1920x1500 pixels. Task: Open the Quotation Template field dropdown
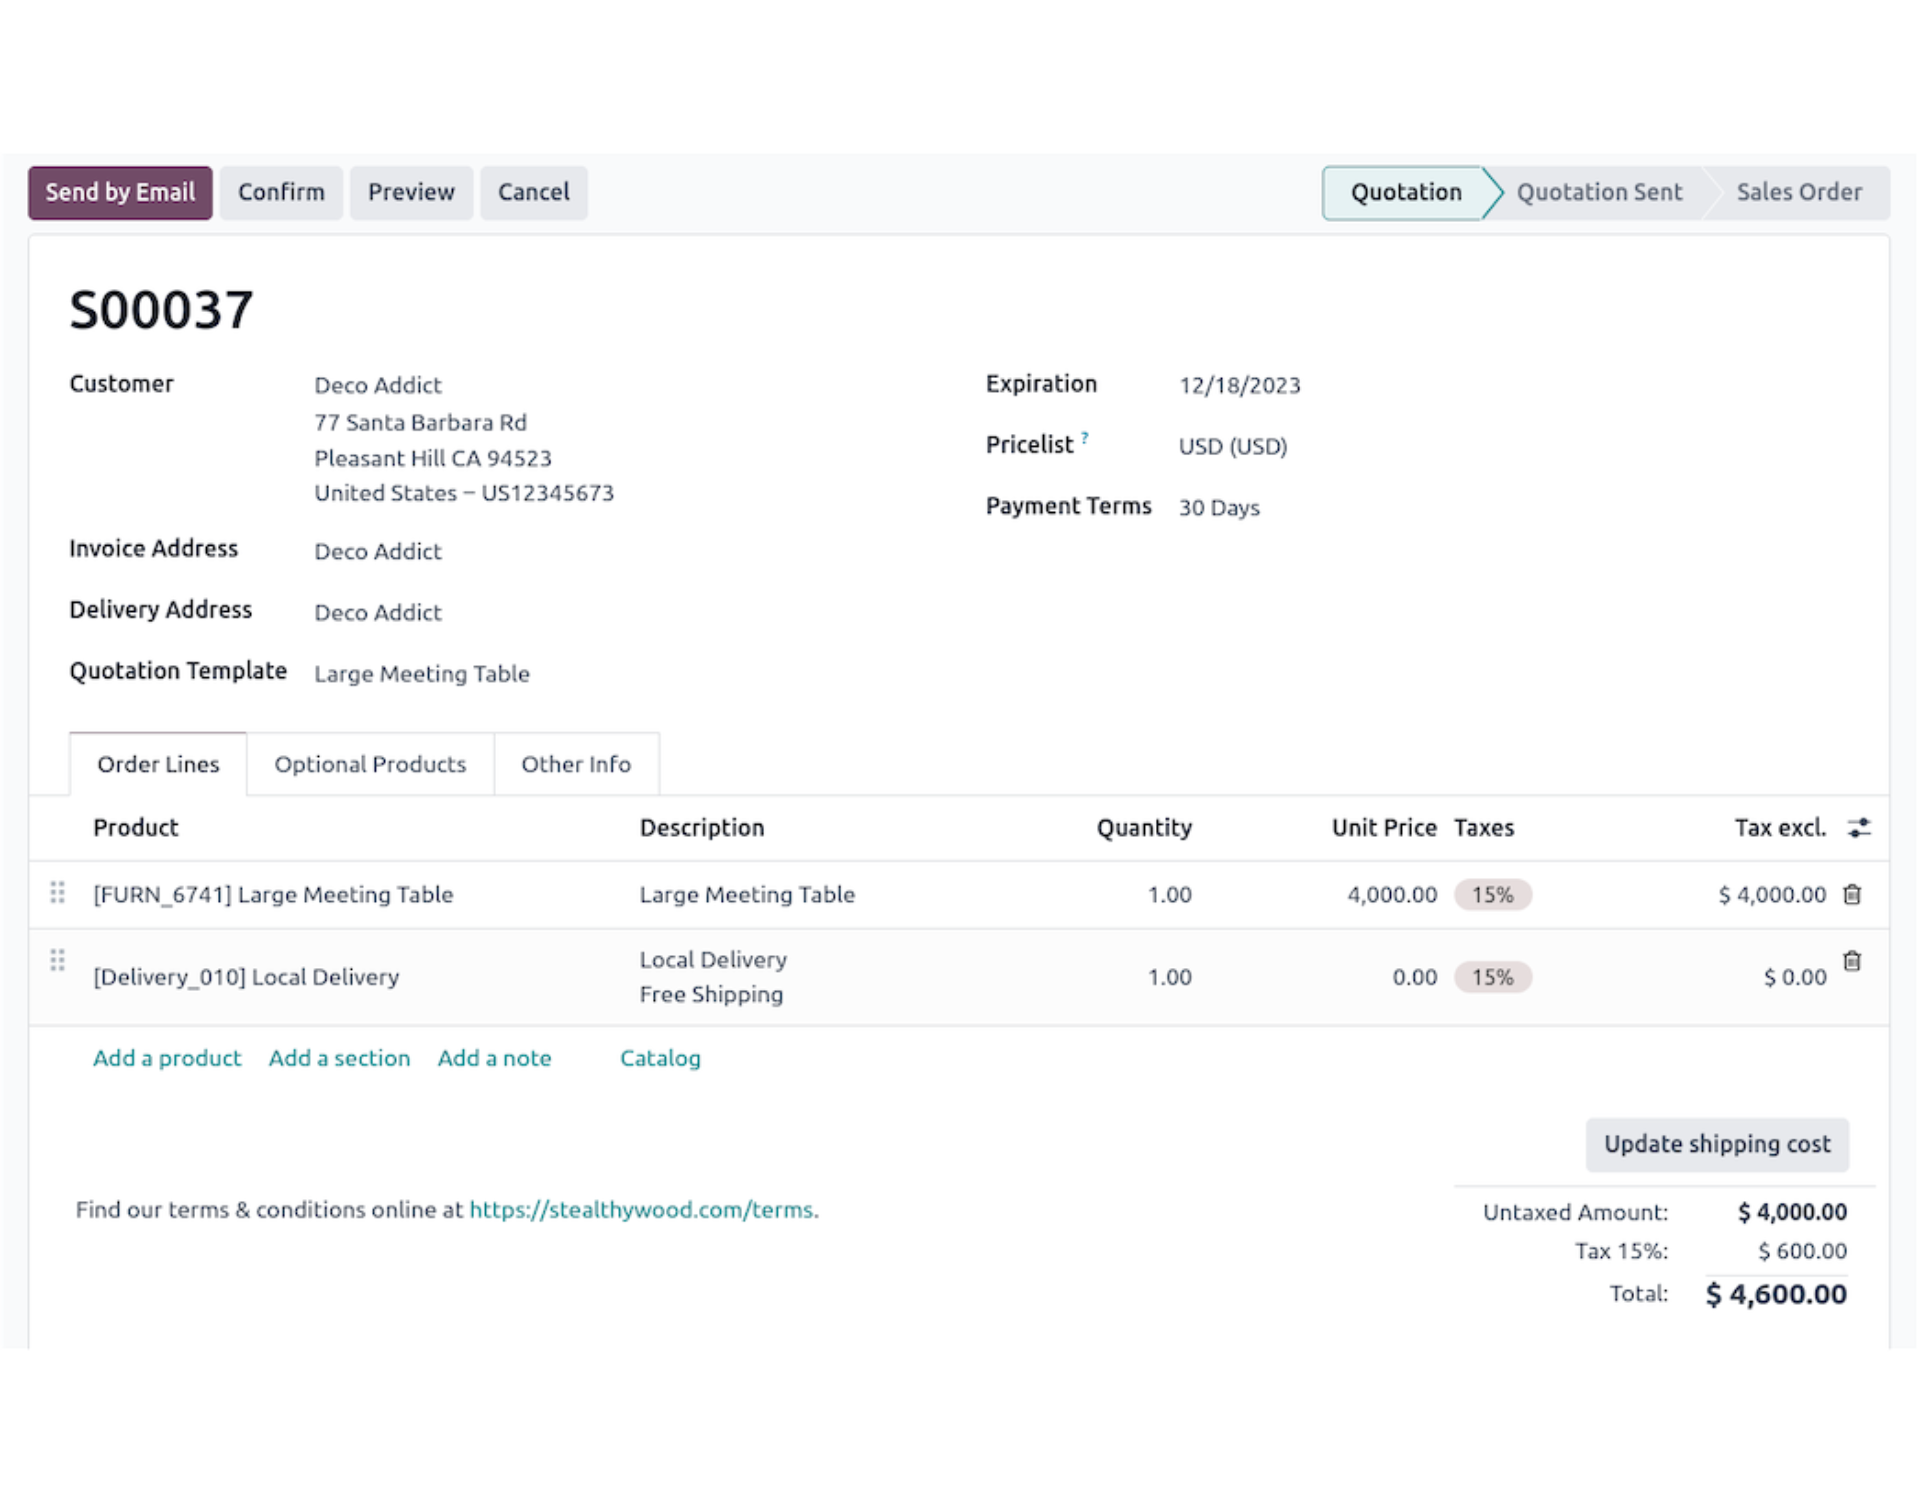422,674
